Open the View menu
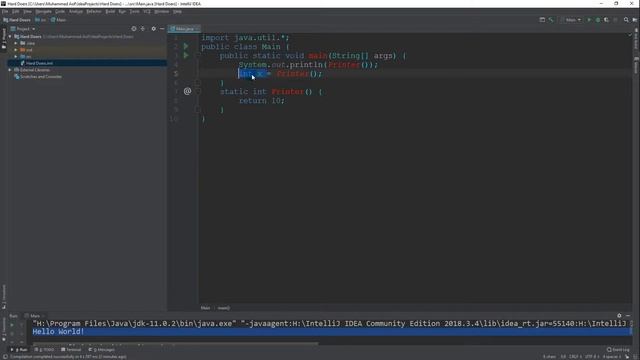 pyautogui.click(x=27, y=11)
